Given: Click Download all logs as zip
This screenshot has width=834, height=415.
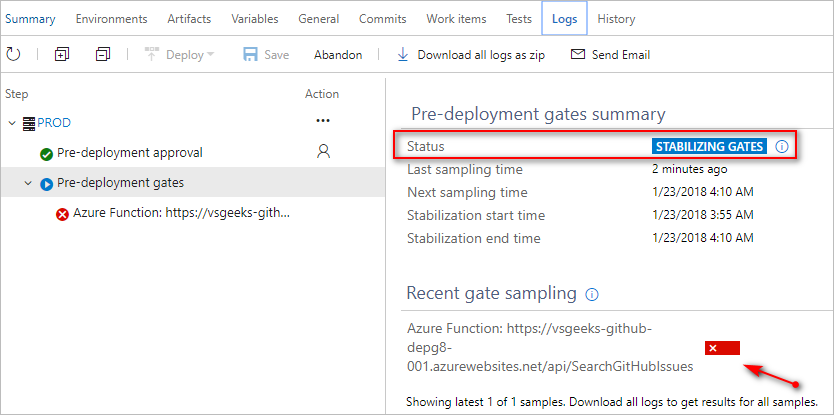Looking at the screenshot, I should coord(470,55).
